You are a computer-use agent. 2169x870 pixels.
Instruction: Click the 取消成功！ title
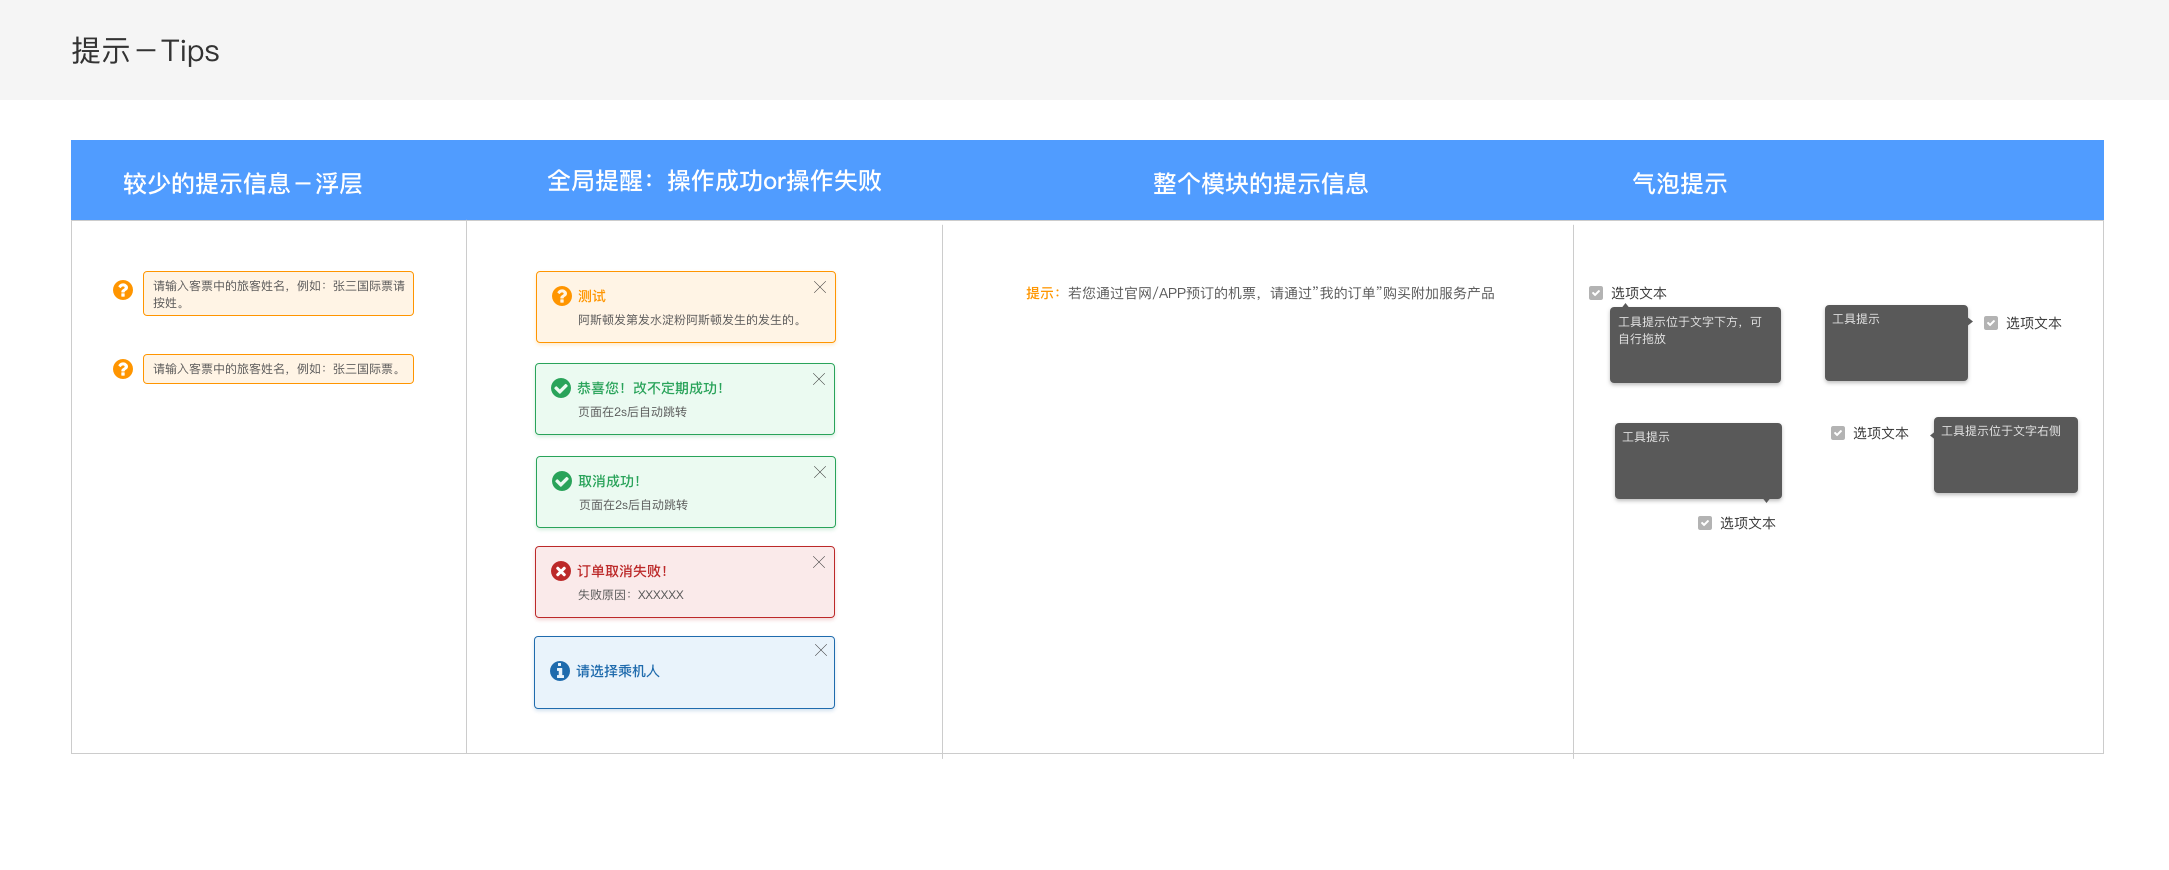coord(609,481)
